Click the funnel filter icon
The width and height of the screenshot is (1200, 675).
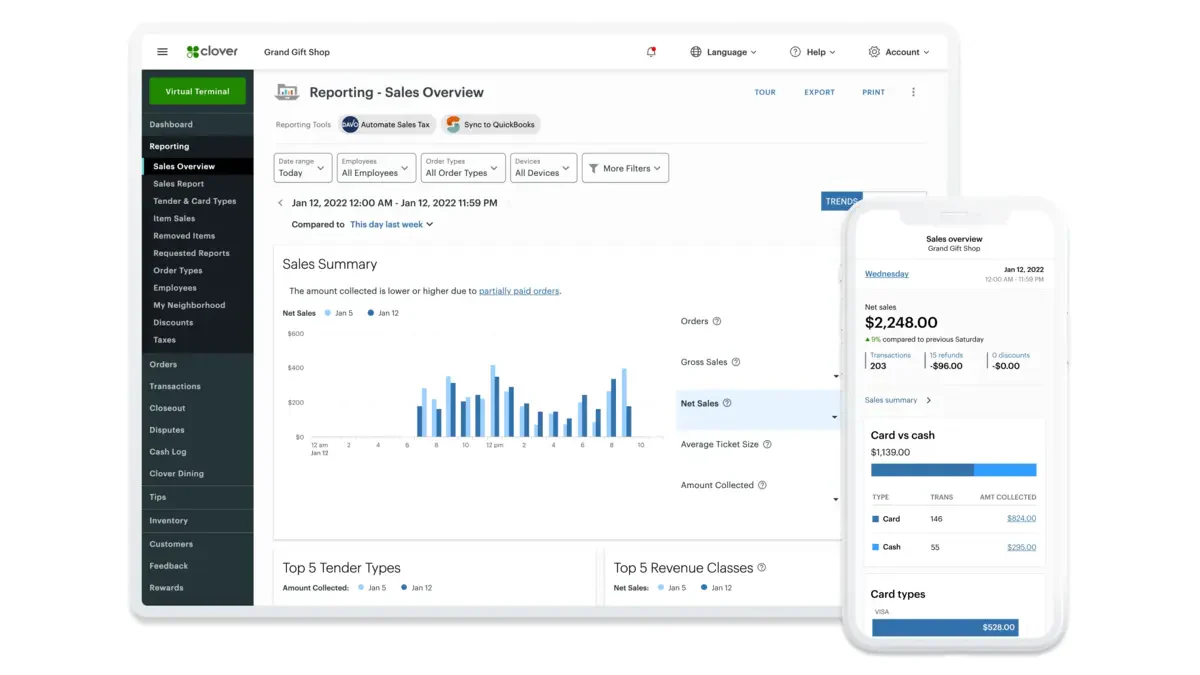click(x=592, y=168)
